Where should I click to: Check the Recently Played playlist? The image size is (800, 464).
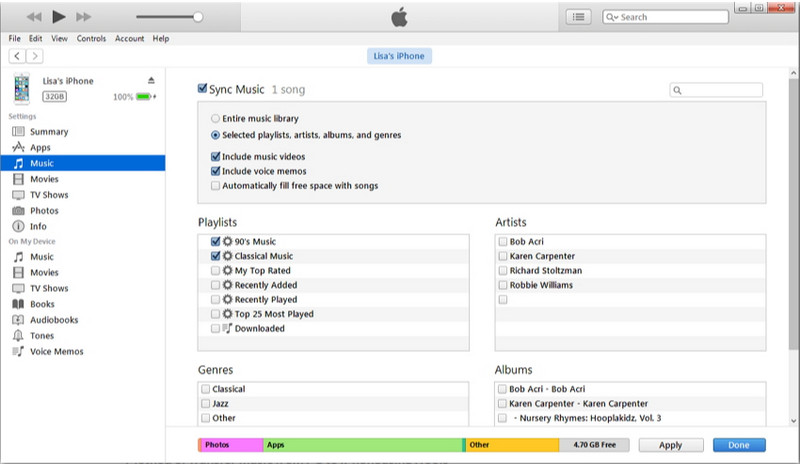coord(215,300)
